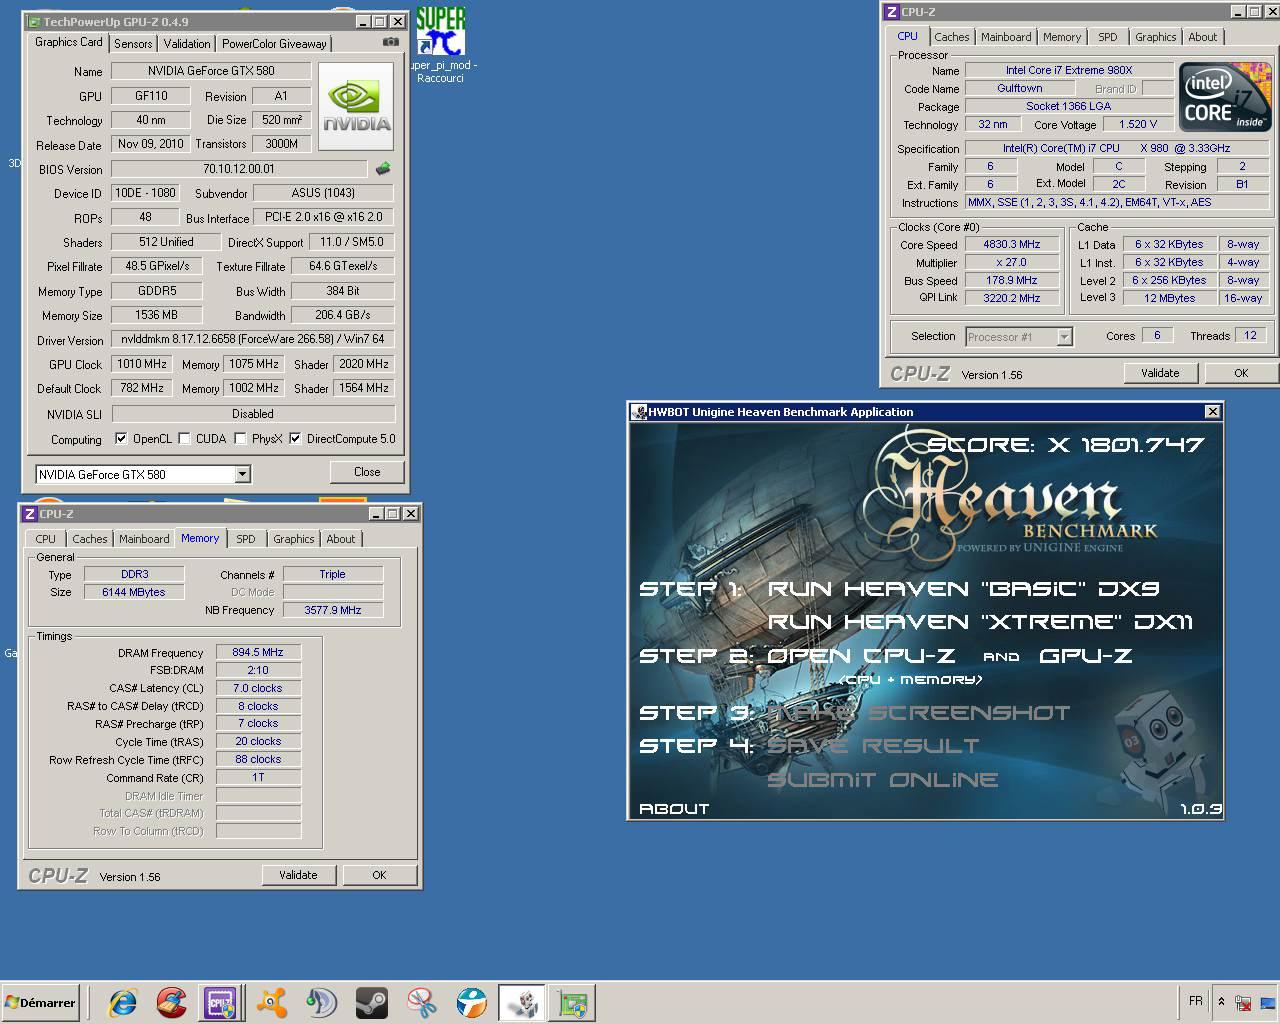Click the disconnected network tray icon

[1243, 1002]
